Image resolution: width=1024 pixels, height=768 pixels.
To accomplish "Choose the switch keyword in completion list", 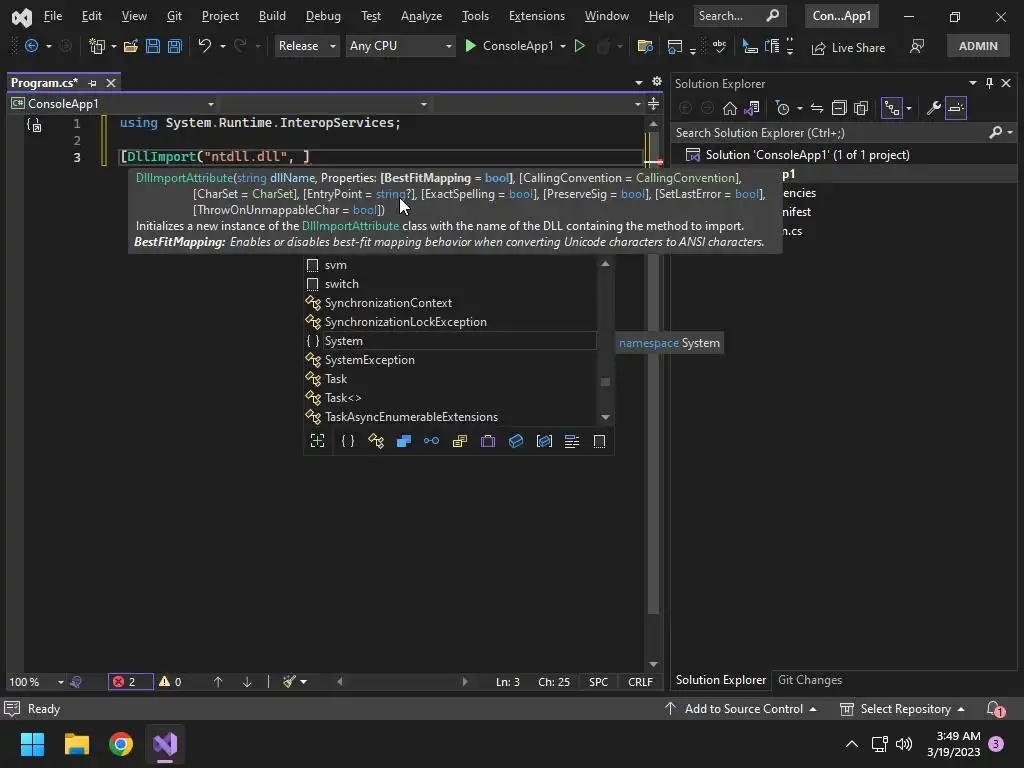I will pos(451,284).
